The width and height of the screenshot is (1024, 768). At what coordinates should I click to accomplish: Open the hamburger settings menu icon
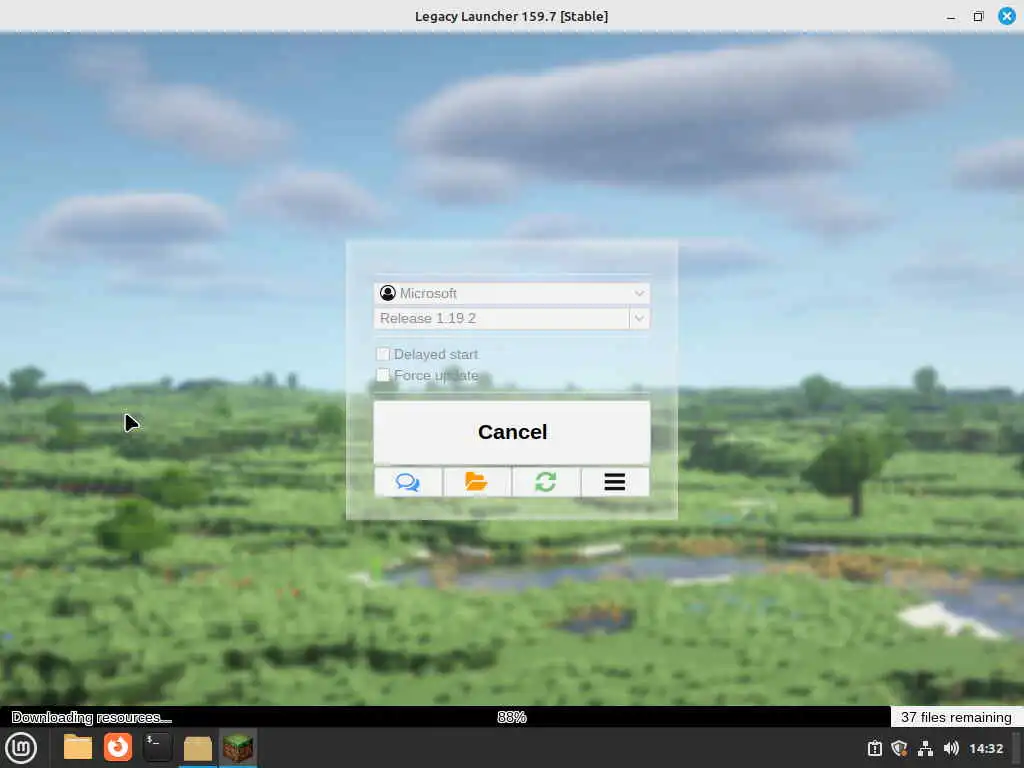615,482
